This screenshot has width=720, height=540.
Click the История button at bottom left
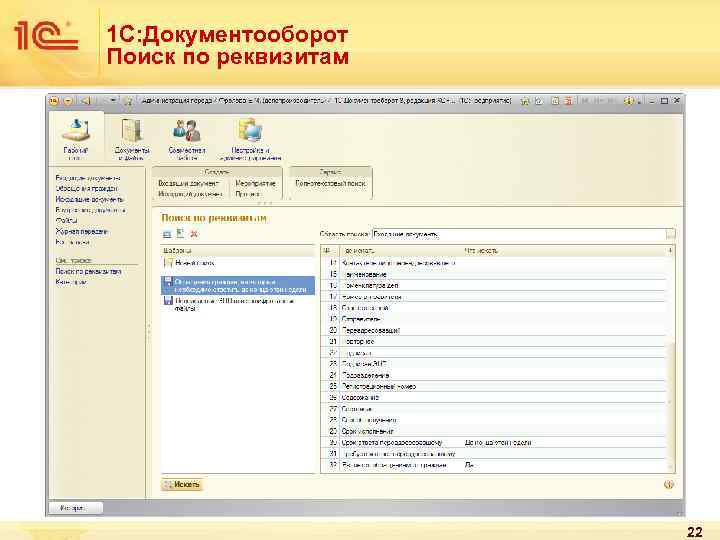[x=76, y=508]
